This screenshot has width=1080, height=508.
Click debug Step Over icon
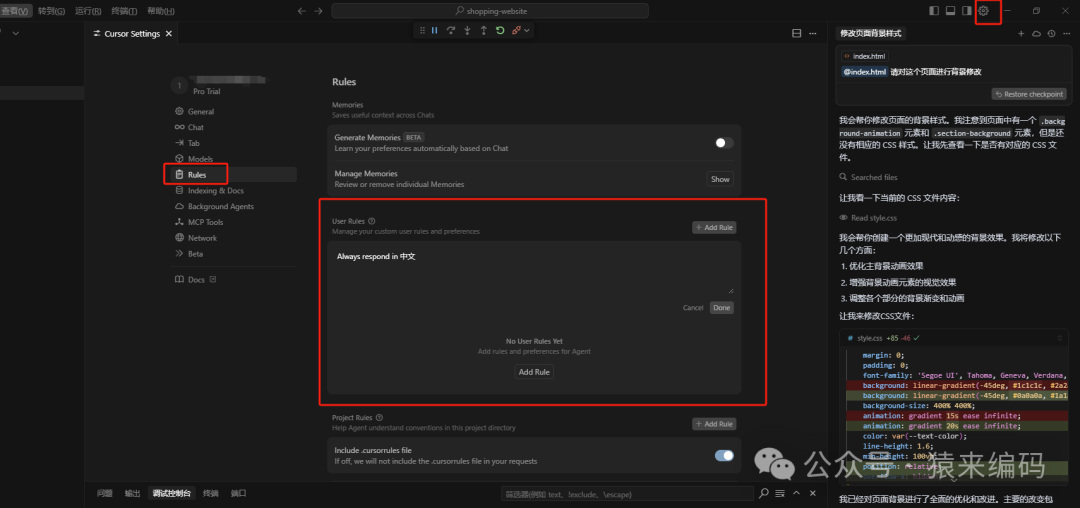pos(451,30)
